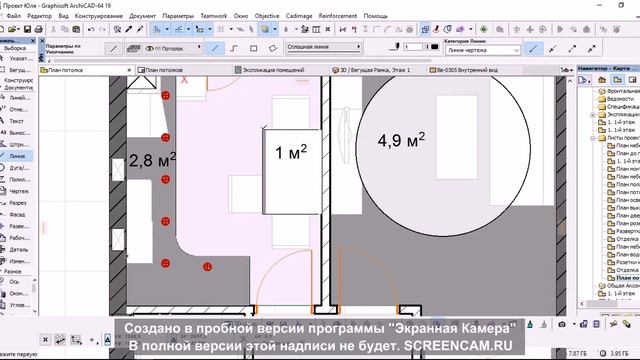Toggle the snap guides button in toolbar
This screenshot has width=640, height=360.
[x=178, y=29]
